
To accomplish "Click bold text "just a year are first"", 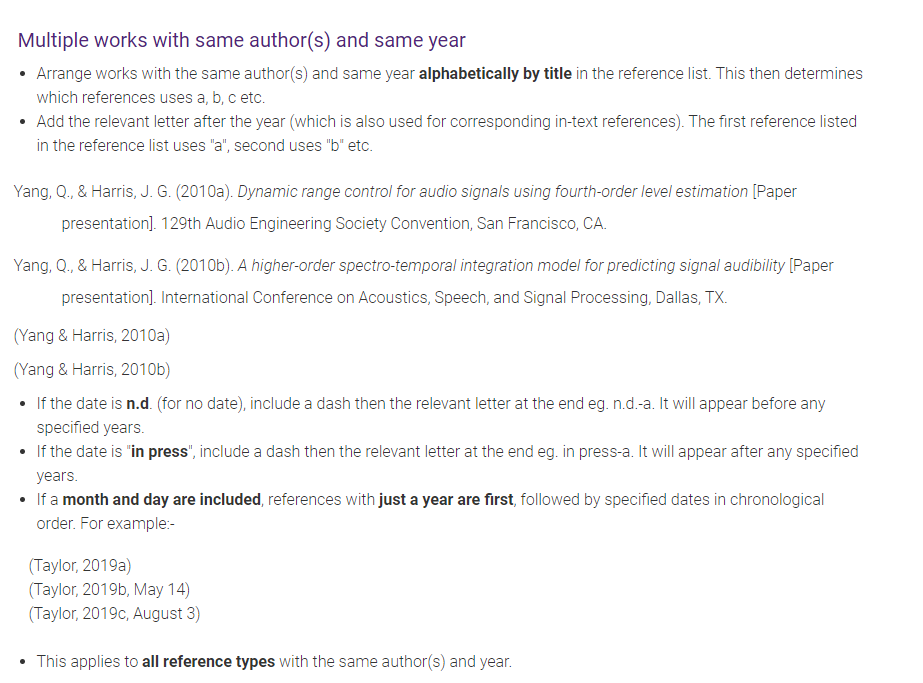I will click(x=446, y=500).
